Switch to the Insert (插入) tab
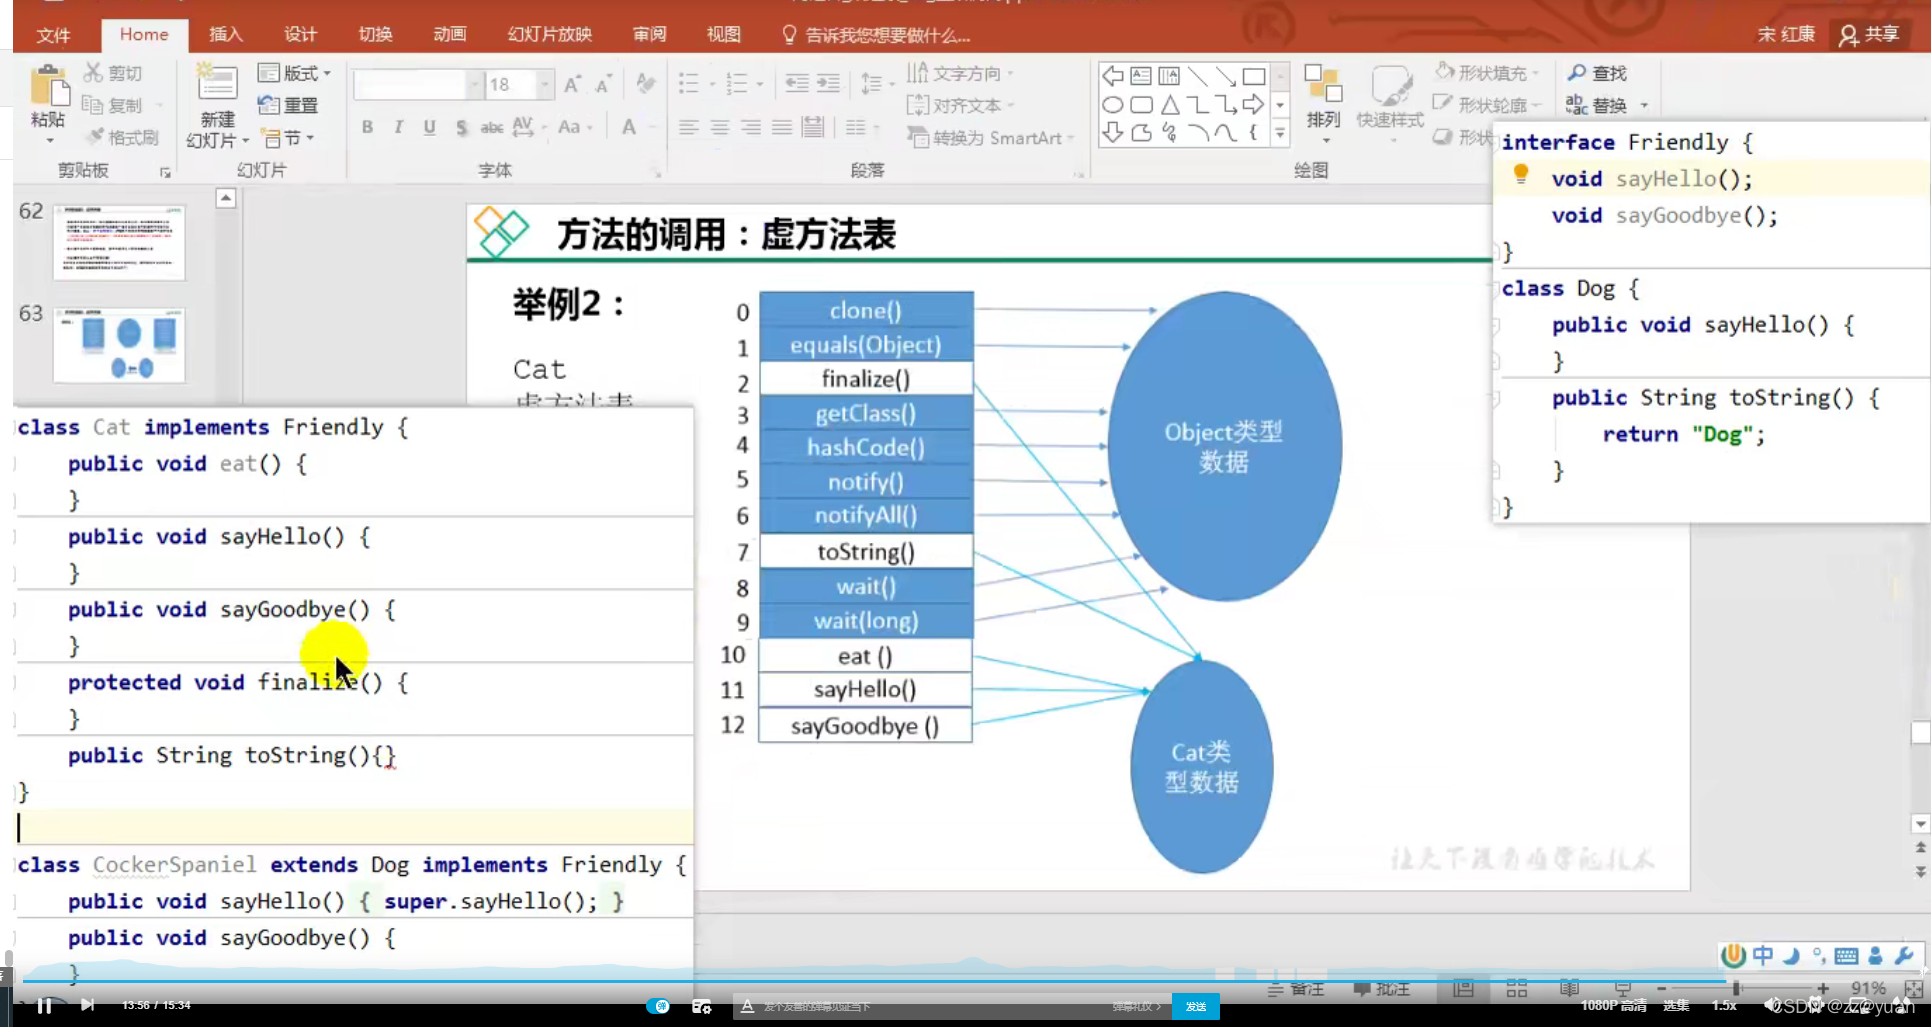1931x1027 pixels. tap(225, 34)
